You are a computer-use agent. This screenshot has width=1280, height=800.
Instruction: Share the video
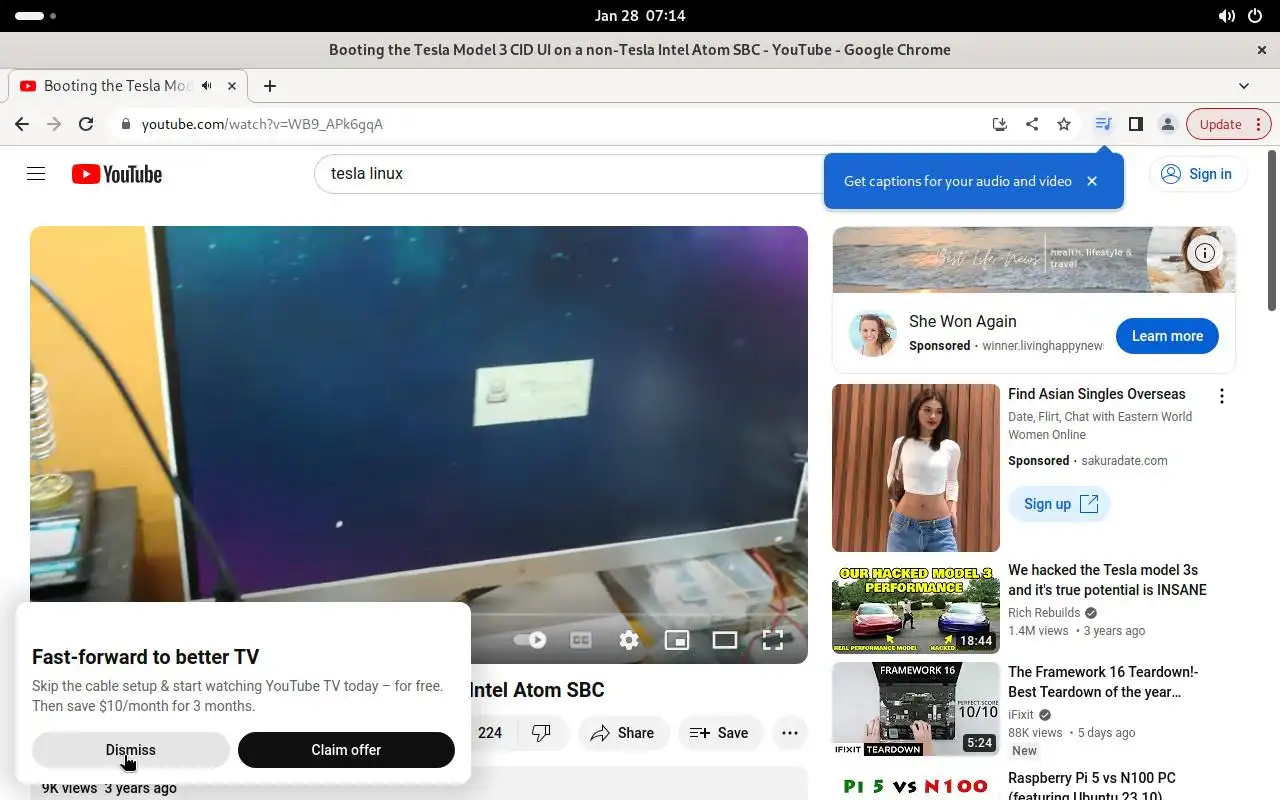pyautogui.click(x=622, y=733)
